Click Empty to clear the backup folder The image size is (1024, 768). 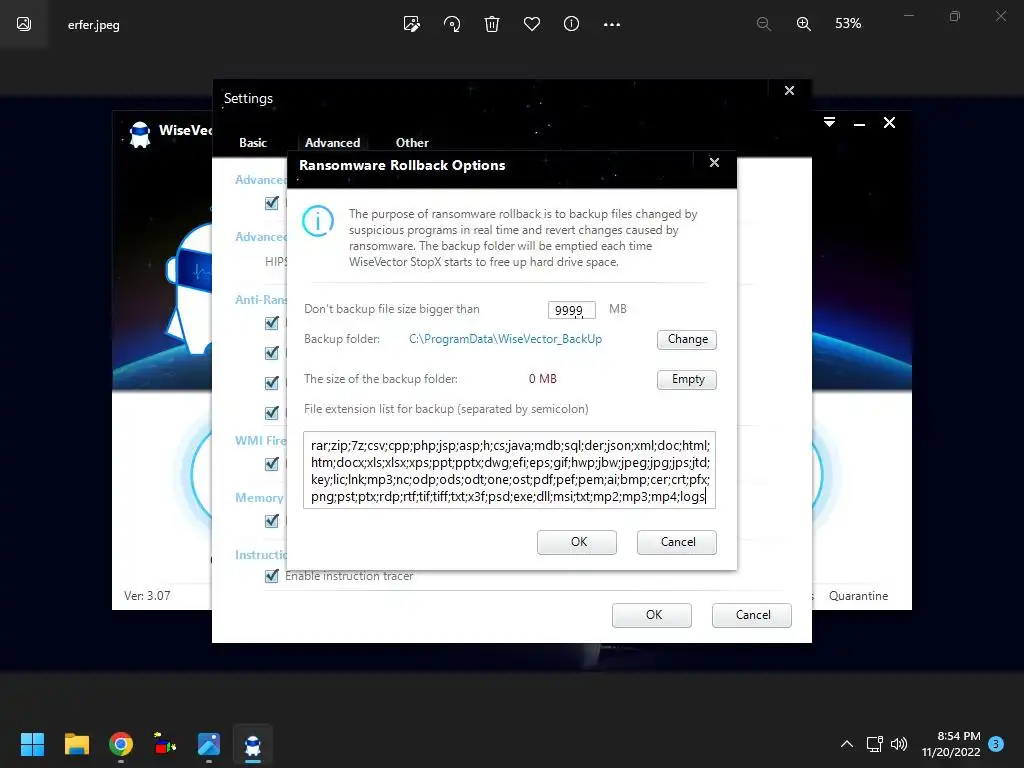click(687, 379)
